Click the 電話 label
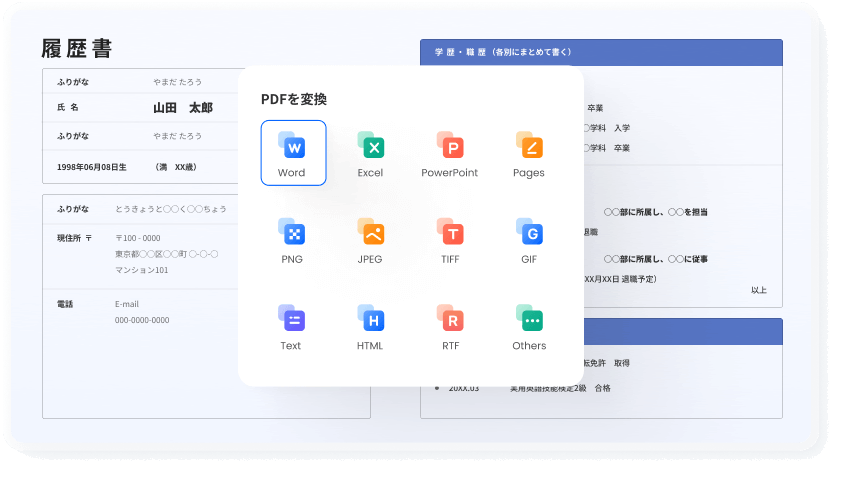 pos(65,304)
